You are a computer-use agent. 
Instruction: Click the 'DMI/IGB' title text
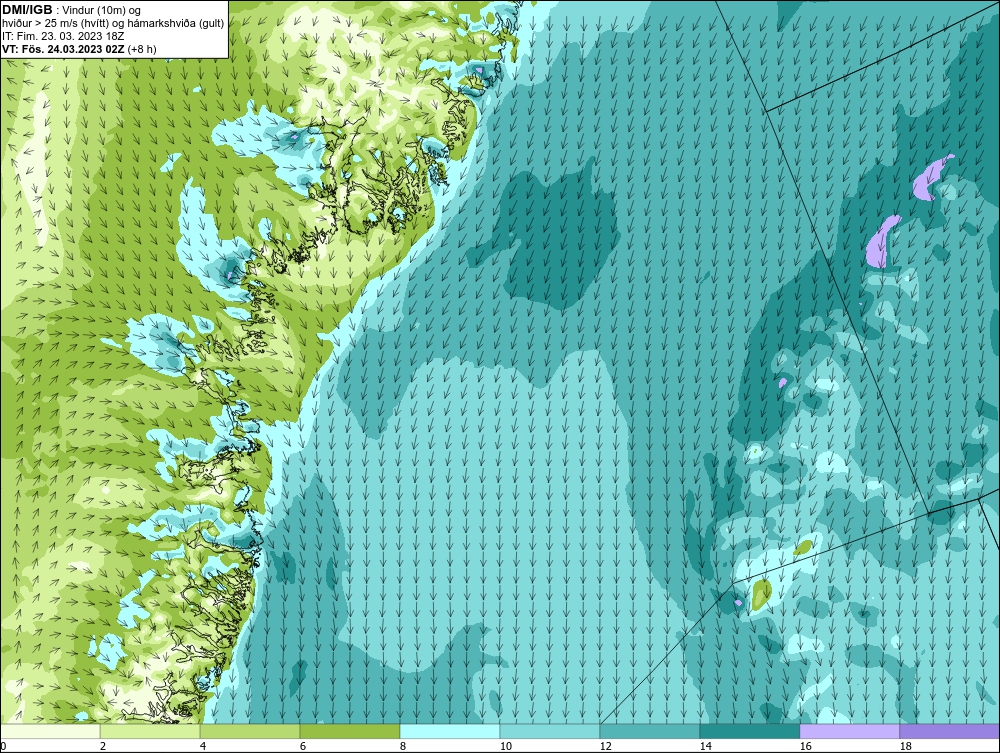pos(27,10)
